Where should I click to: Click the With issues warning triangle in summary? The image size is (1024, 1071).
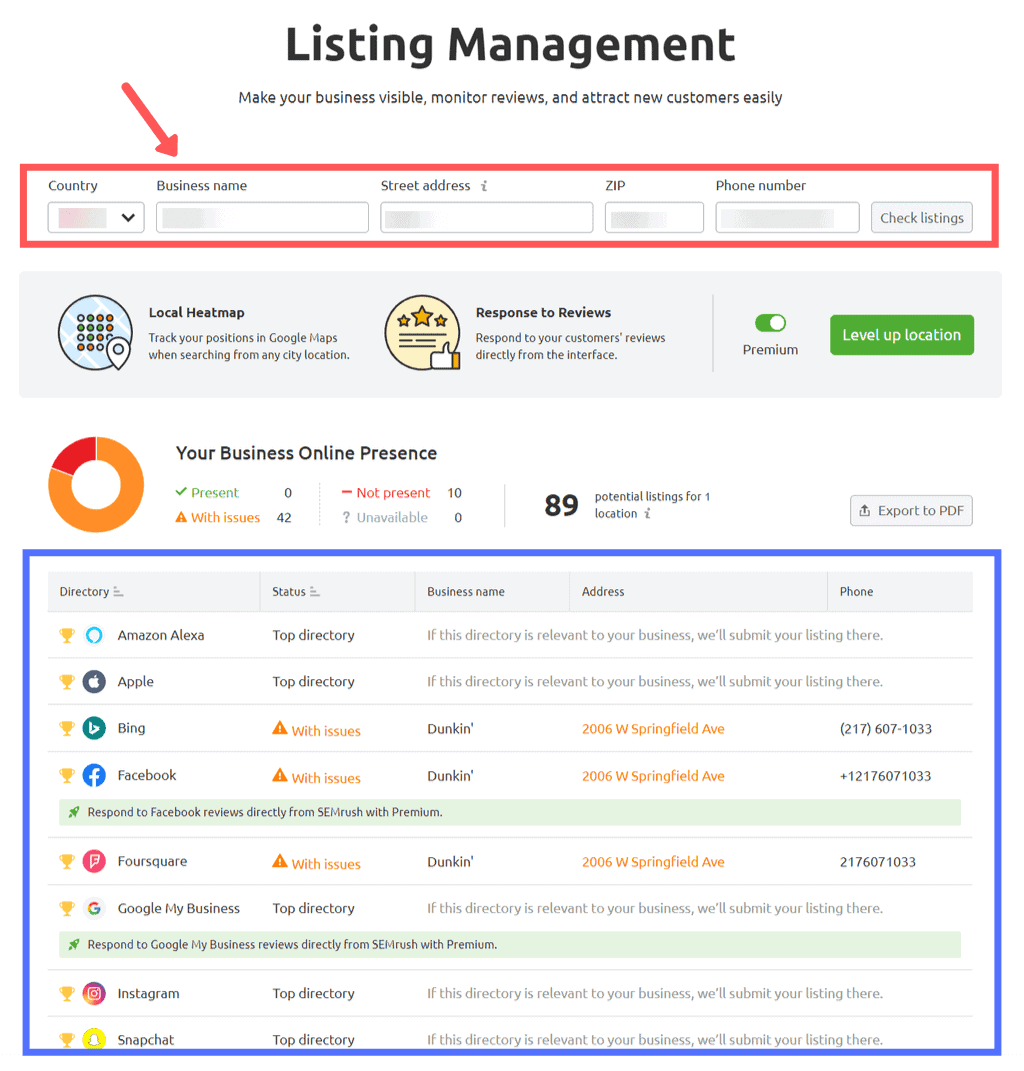(x=181, y=517)
